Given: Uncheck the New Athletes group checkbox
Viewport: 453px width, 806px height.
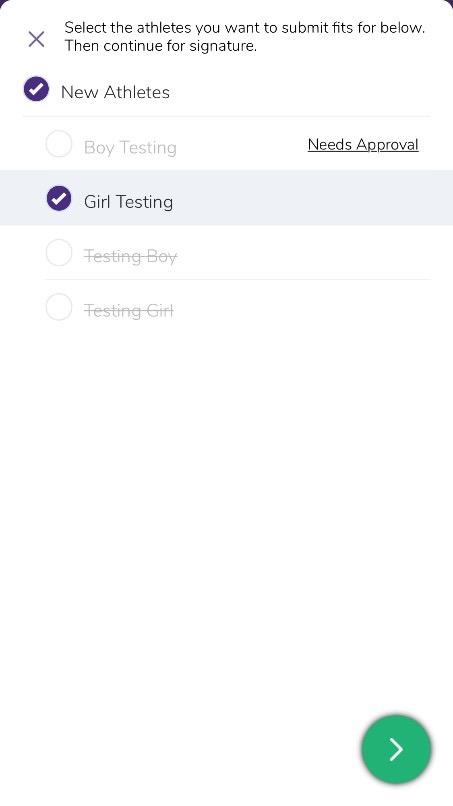Looking at the screenshot, I should (x=36, y=89).
